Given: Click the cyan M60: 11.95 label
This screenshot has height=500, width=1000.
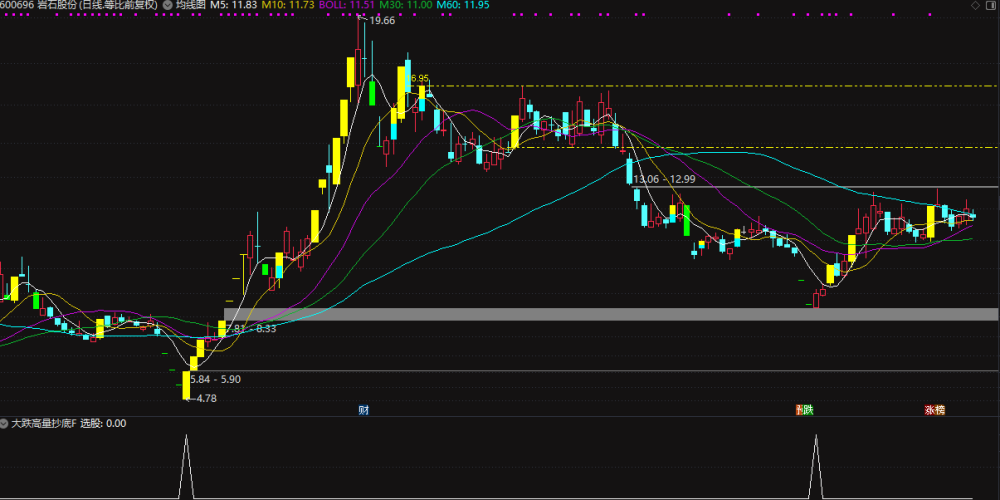Looking at the screenshot, I should point(463,5).
